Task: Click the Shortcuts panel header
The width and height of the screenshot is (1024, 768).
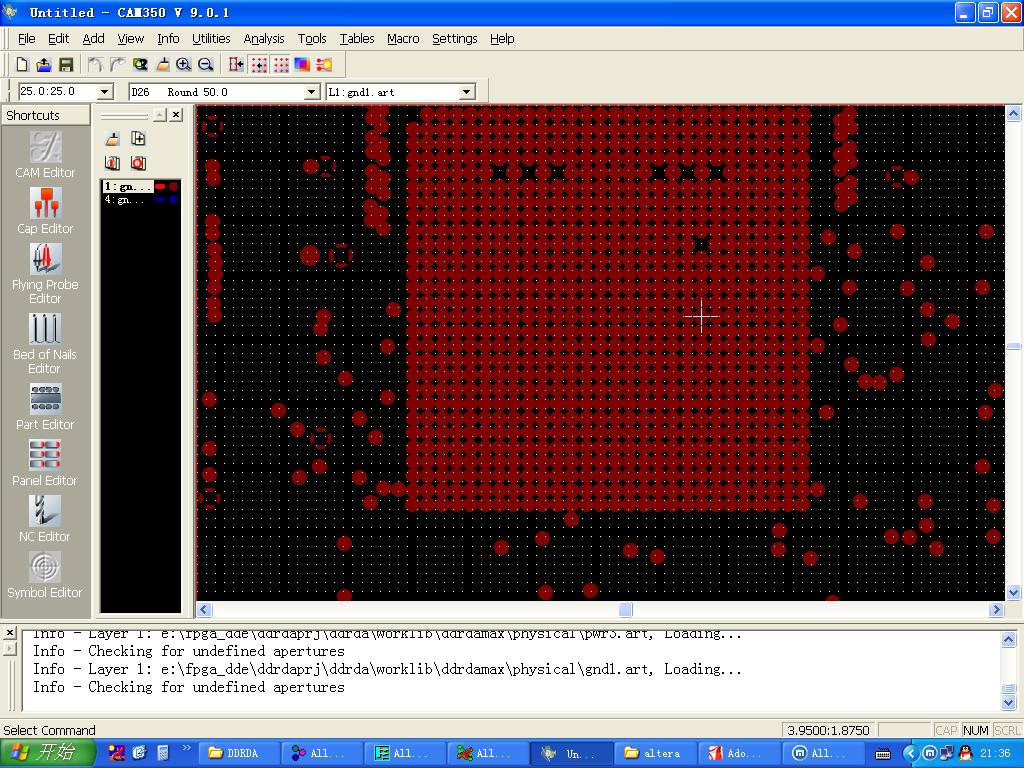Action: coord(46,116)
